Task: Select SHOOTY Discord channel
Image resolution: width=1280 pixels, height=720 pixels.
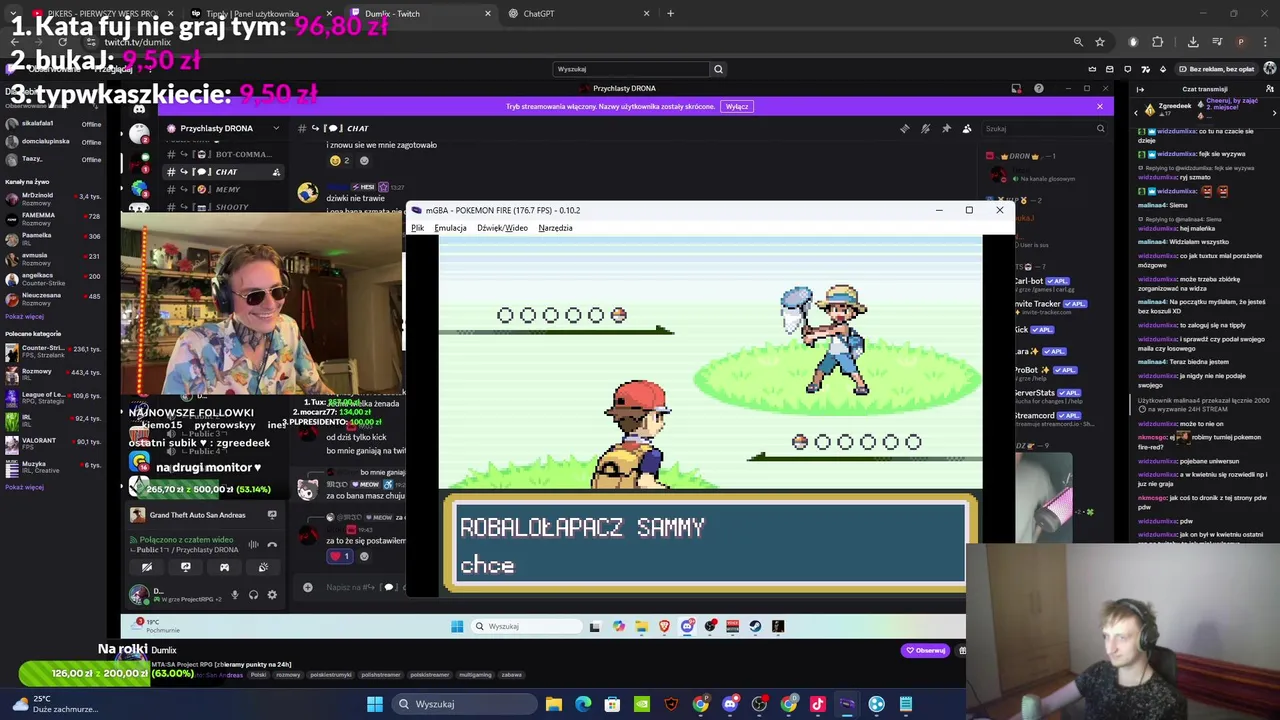Action: [x=222, y=207]
